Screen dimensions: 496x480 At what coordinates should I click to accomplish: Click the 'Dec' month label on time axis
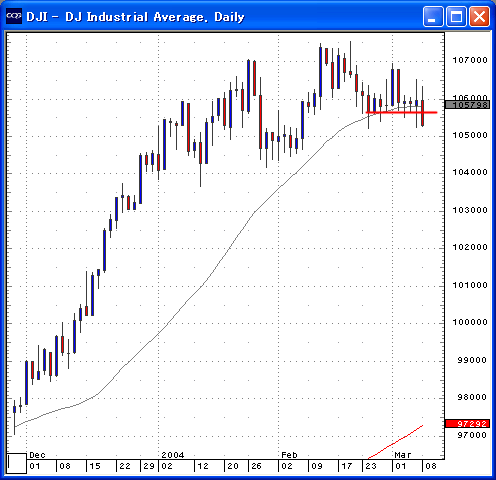point(37,455)
